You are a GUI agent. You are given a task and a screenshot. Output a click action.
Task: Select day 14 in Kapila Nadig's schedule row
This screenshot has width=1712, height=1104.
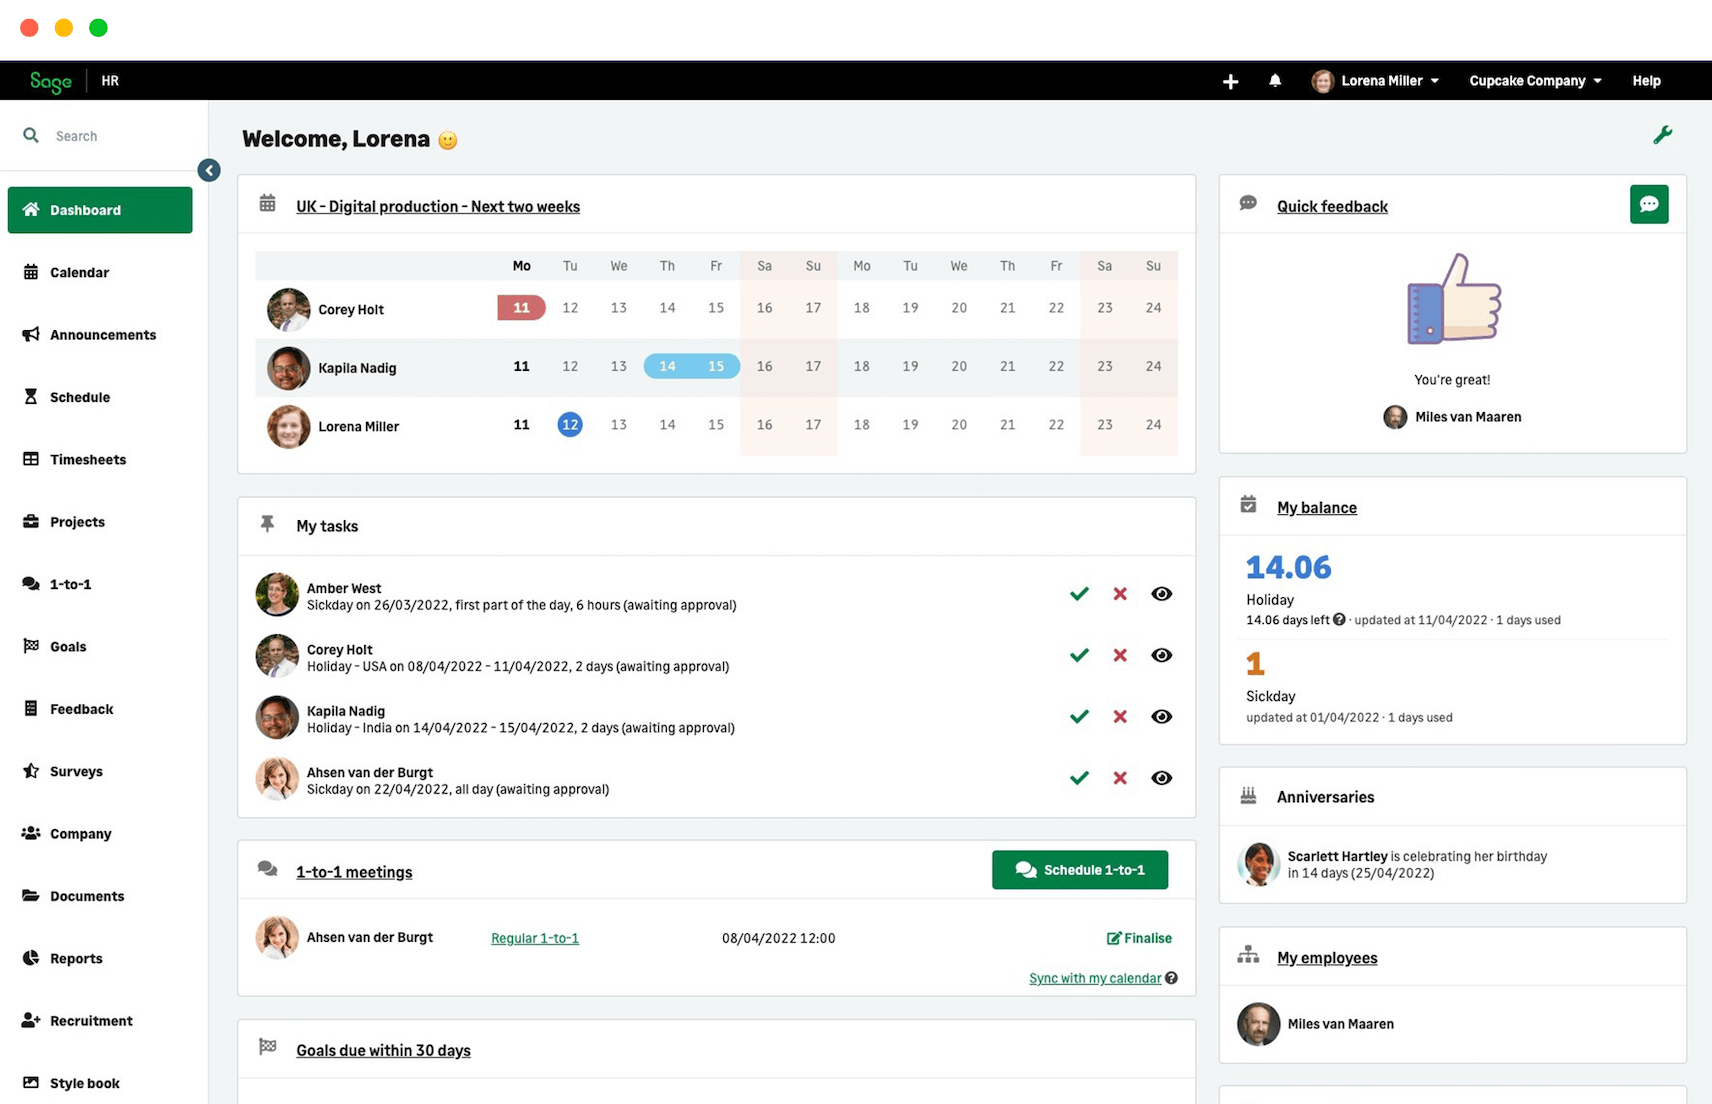pos(667,366)
